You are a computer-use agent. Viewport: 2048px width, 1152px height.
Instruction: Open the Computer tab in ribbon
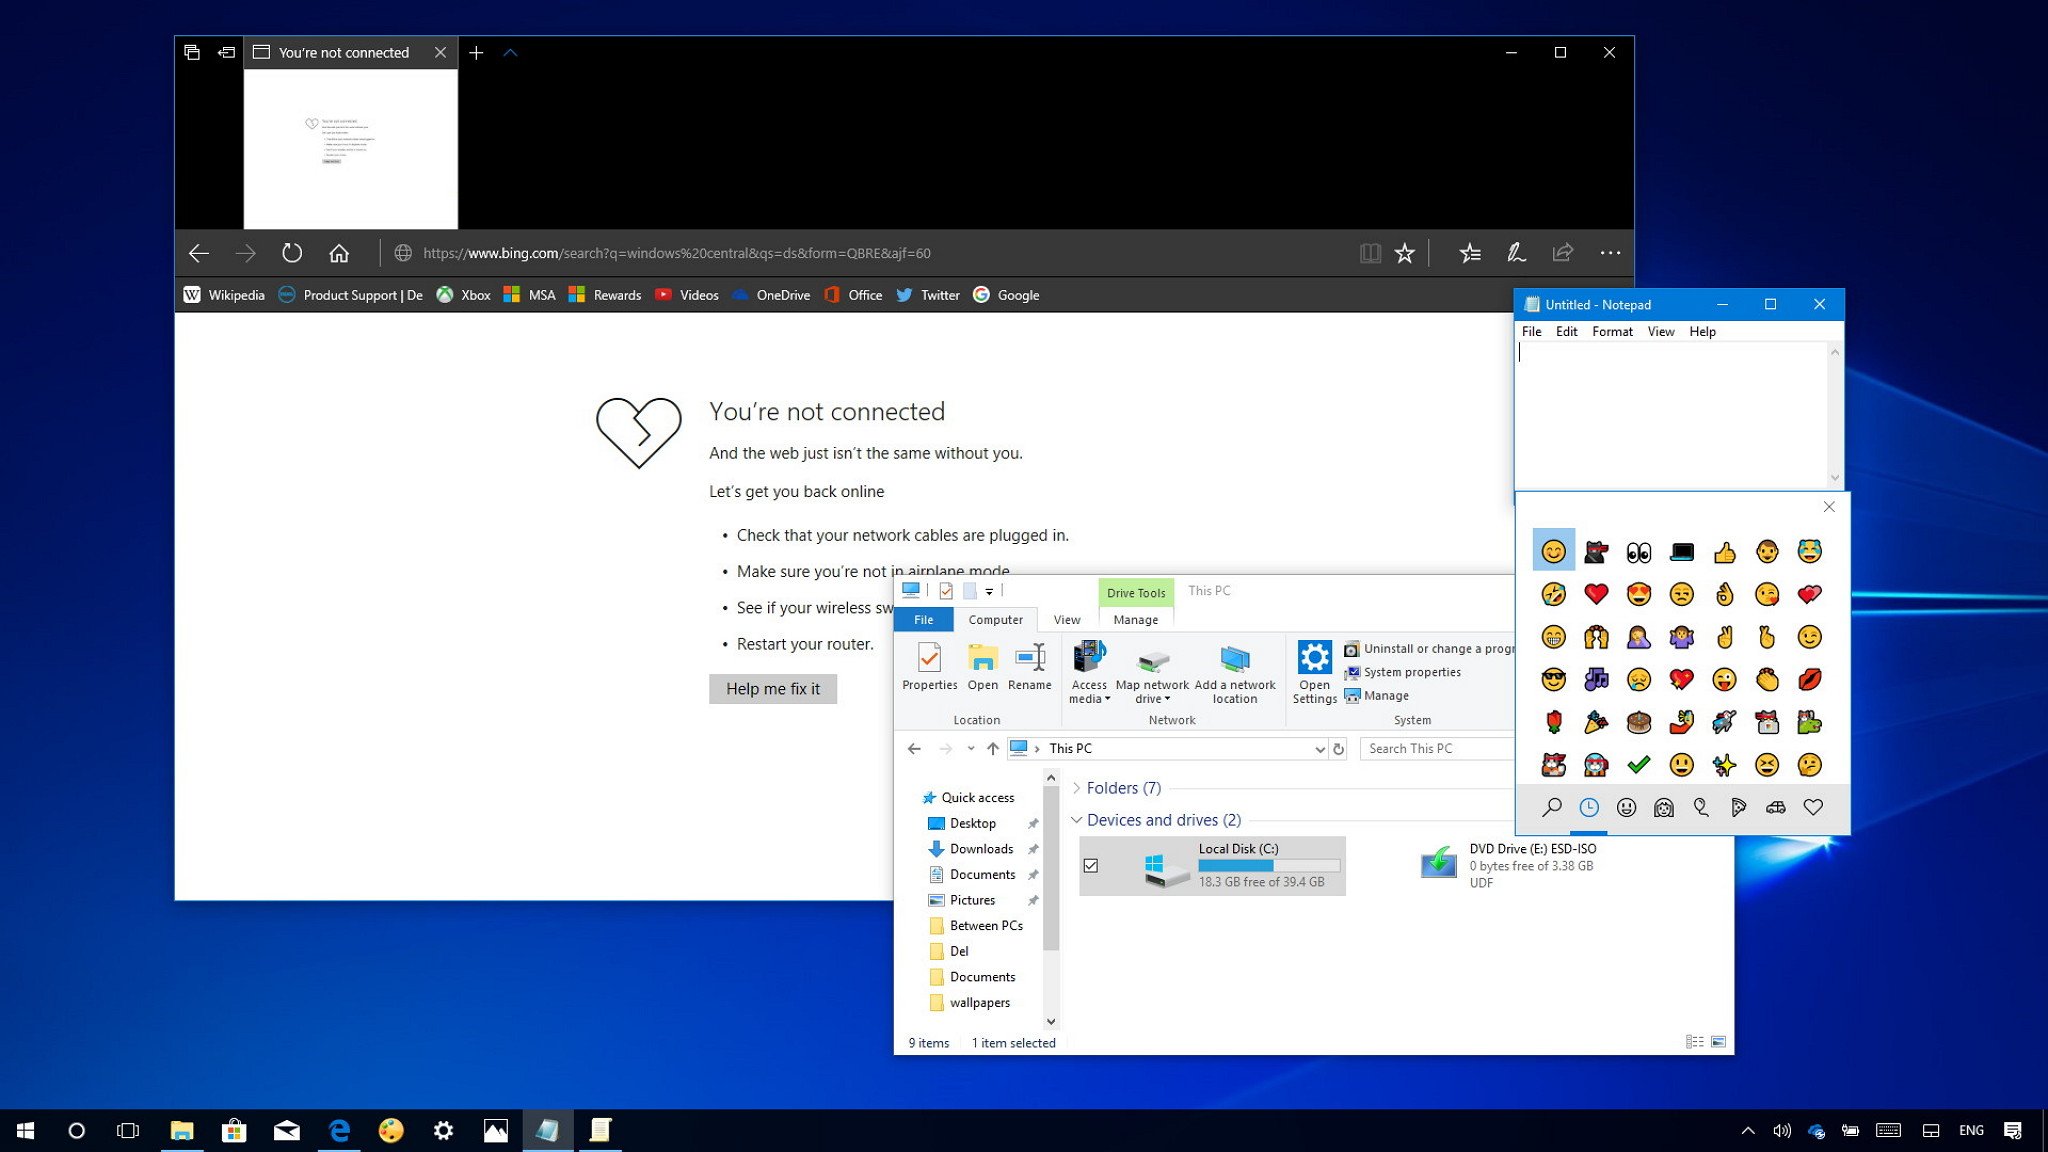(994, 619)
